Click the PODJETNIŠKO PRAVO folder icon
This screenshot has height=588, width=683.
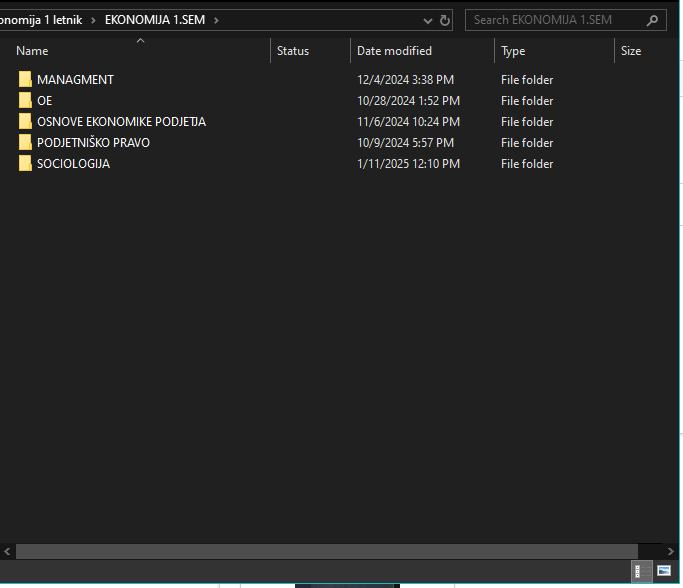tap(25, 143)
